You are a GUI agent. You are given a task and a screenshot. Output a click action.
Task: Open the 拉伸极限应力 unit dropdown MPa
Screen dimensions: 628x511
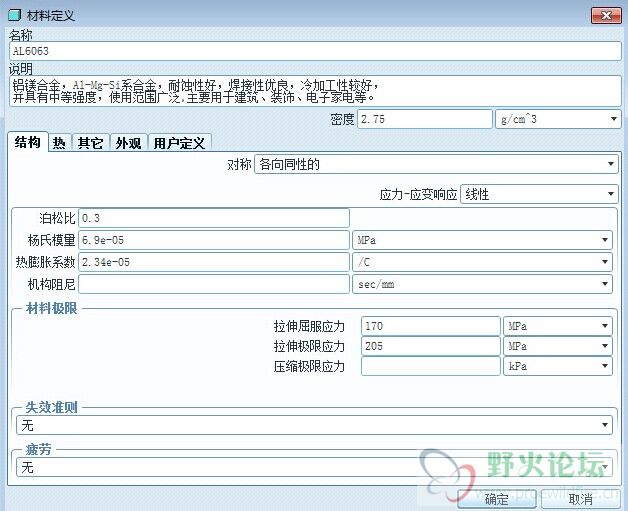(558, 346)
